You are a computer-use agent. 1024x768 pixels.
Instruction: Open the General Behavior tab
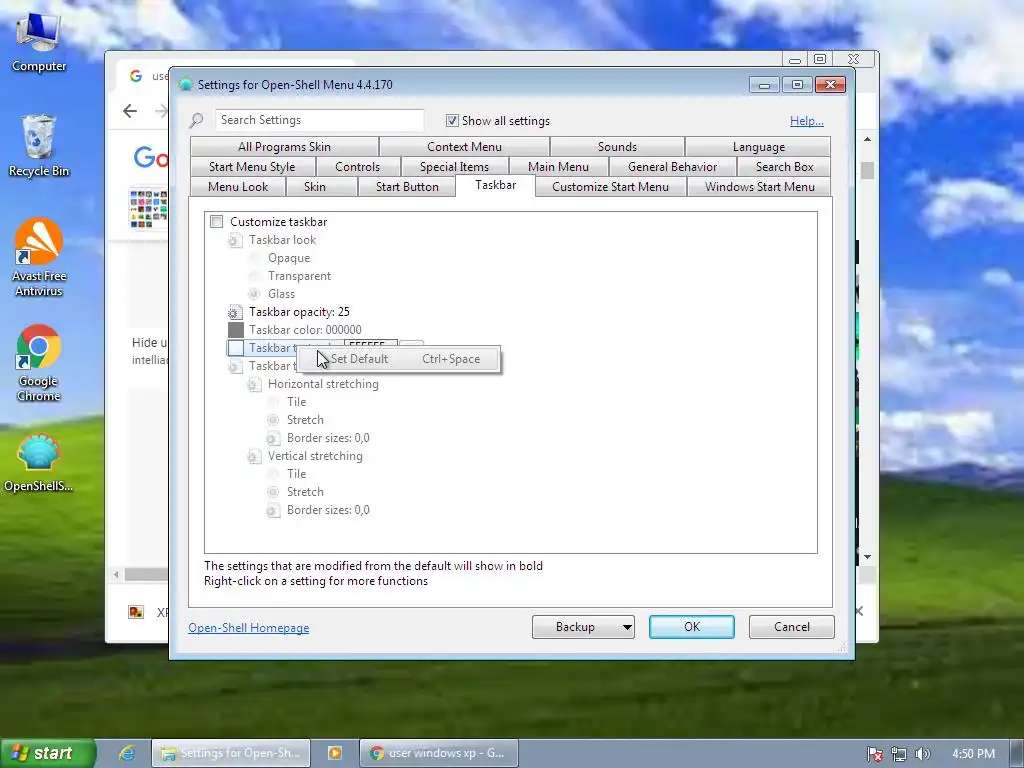[672, 167]
